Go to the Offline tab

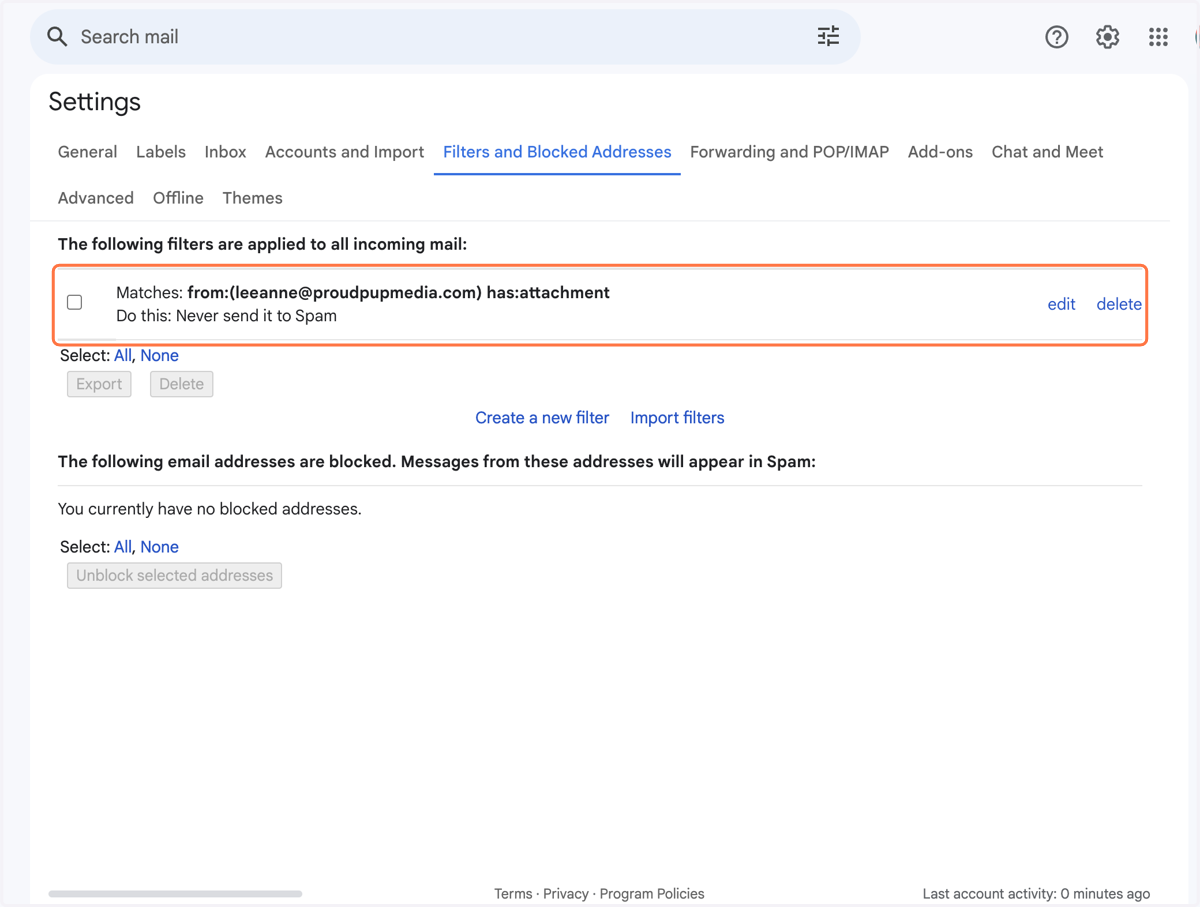(x=178, y=198)
